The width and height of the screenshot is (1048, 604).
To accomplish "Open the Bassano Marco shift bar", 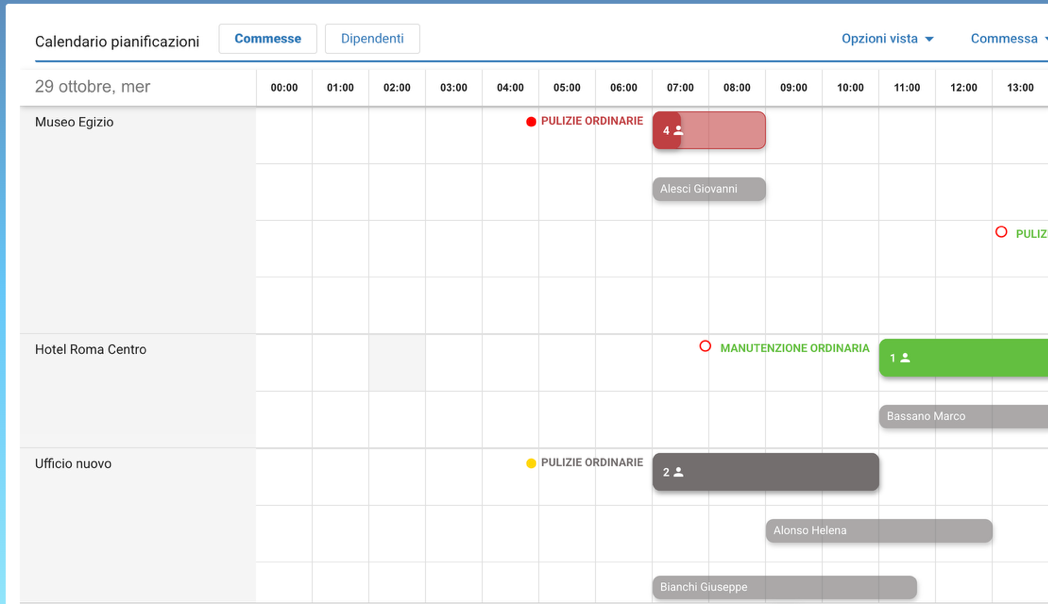I will point(962,416).
